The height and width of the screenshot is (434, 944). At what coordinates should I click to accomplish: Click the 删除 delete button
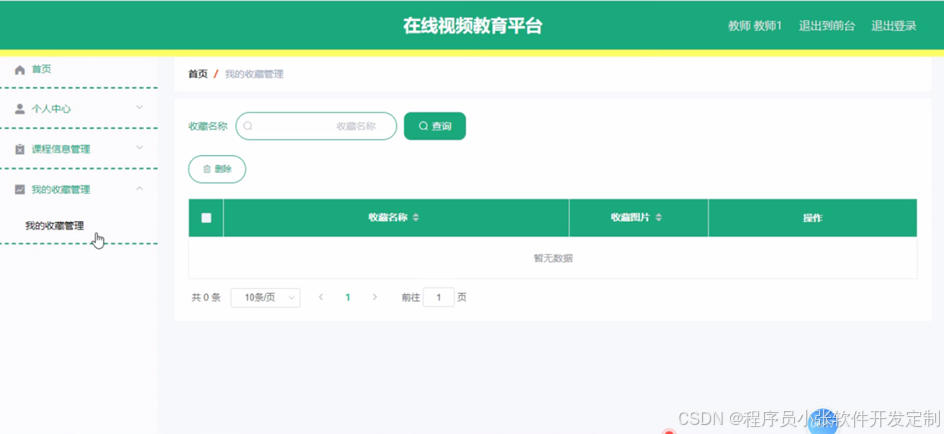click(217, 169)
